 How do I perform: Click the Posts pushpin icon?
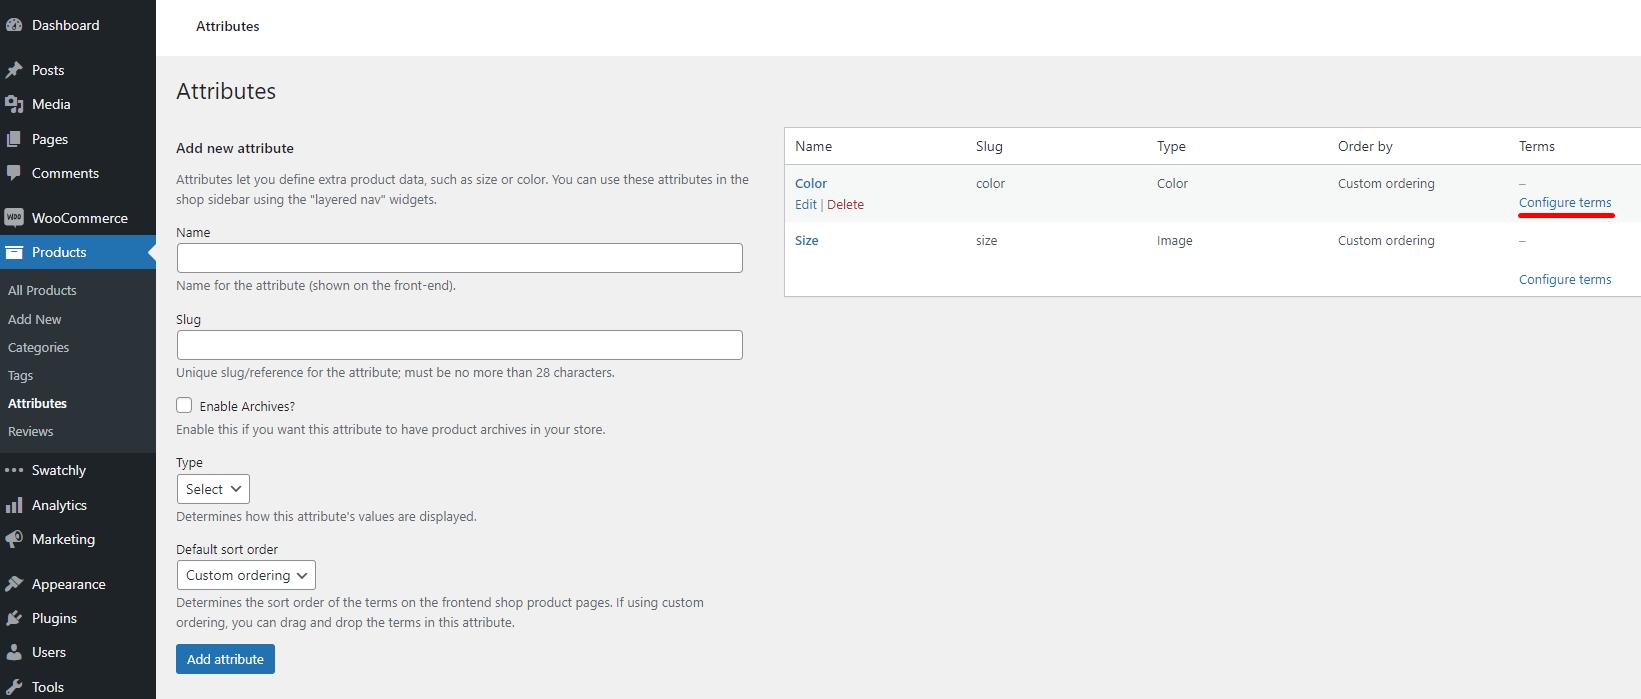(x=14, y=70)
